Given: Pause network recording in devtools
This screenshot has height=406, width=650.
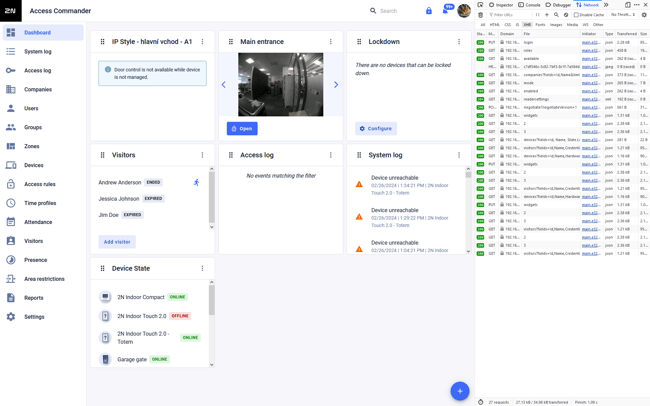Looking at the screenshot, I should (537, 15).
